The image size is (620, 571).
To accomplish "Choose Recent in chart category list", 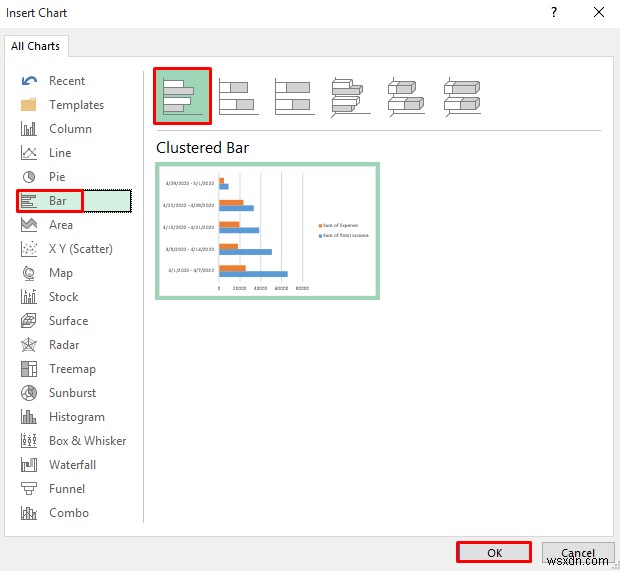I will click(67, 81).
